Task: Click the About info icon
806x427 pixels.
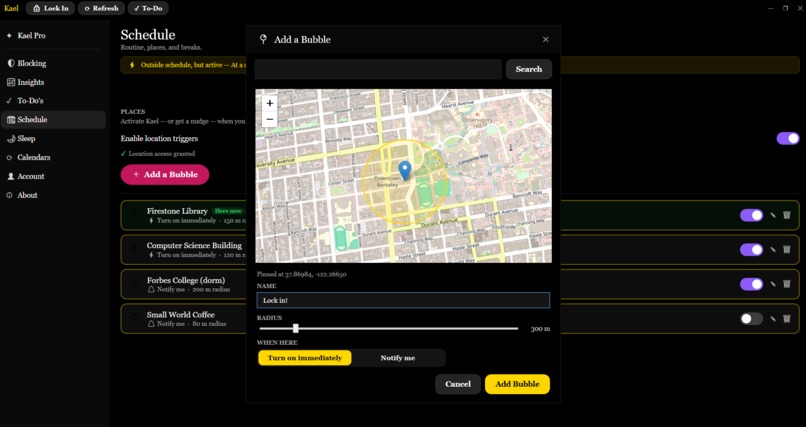Action: (9, 195)
